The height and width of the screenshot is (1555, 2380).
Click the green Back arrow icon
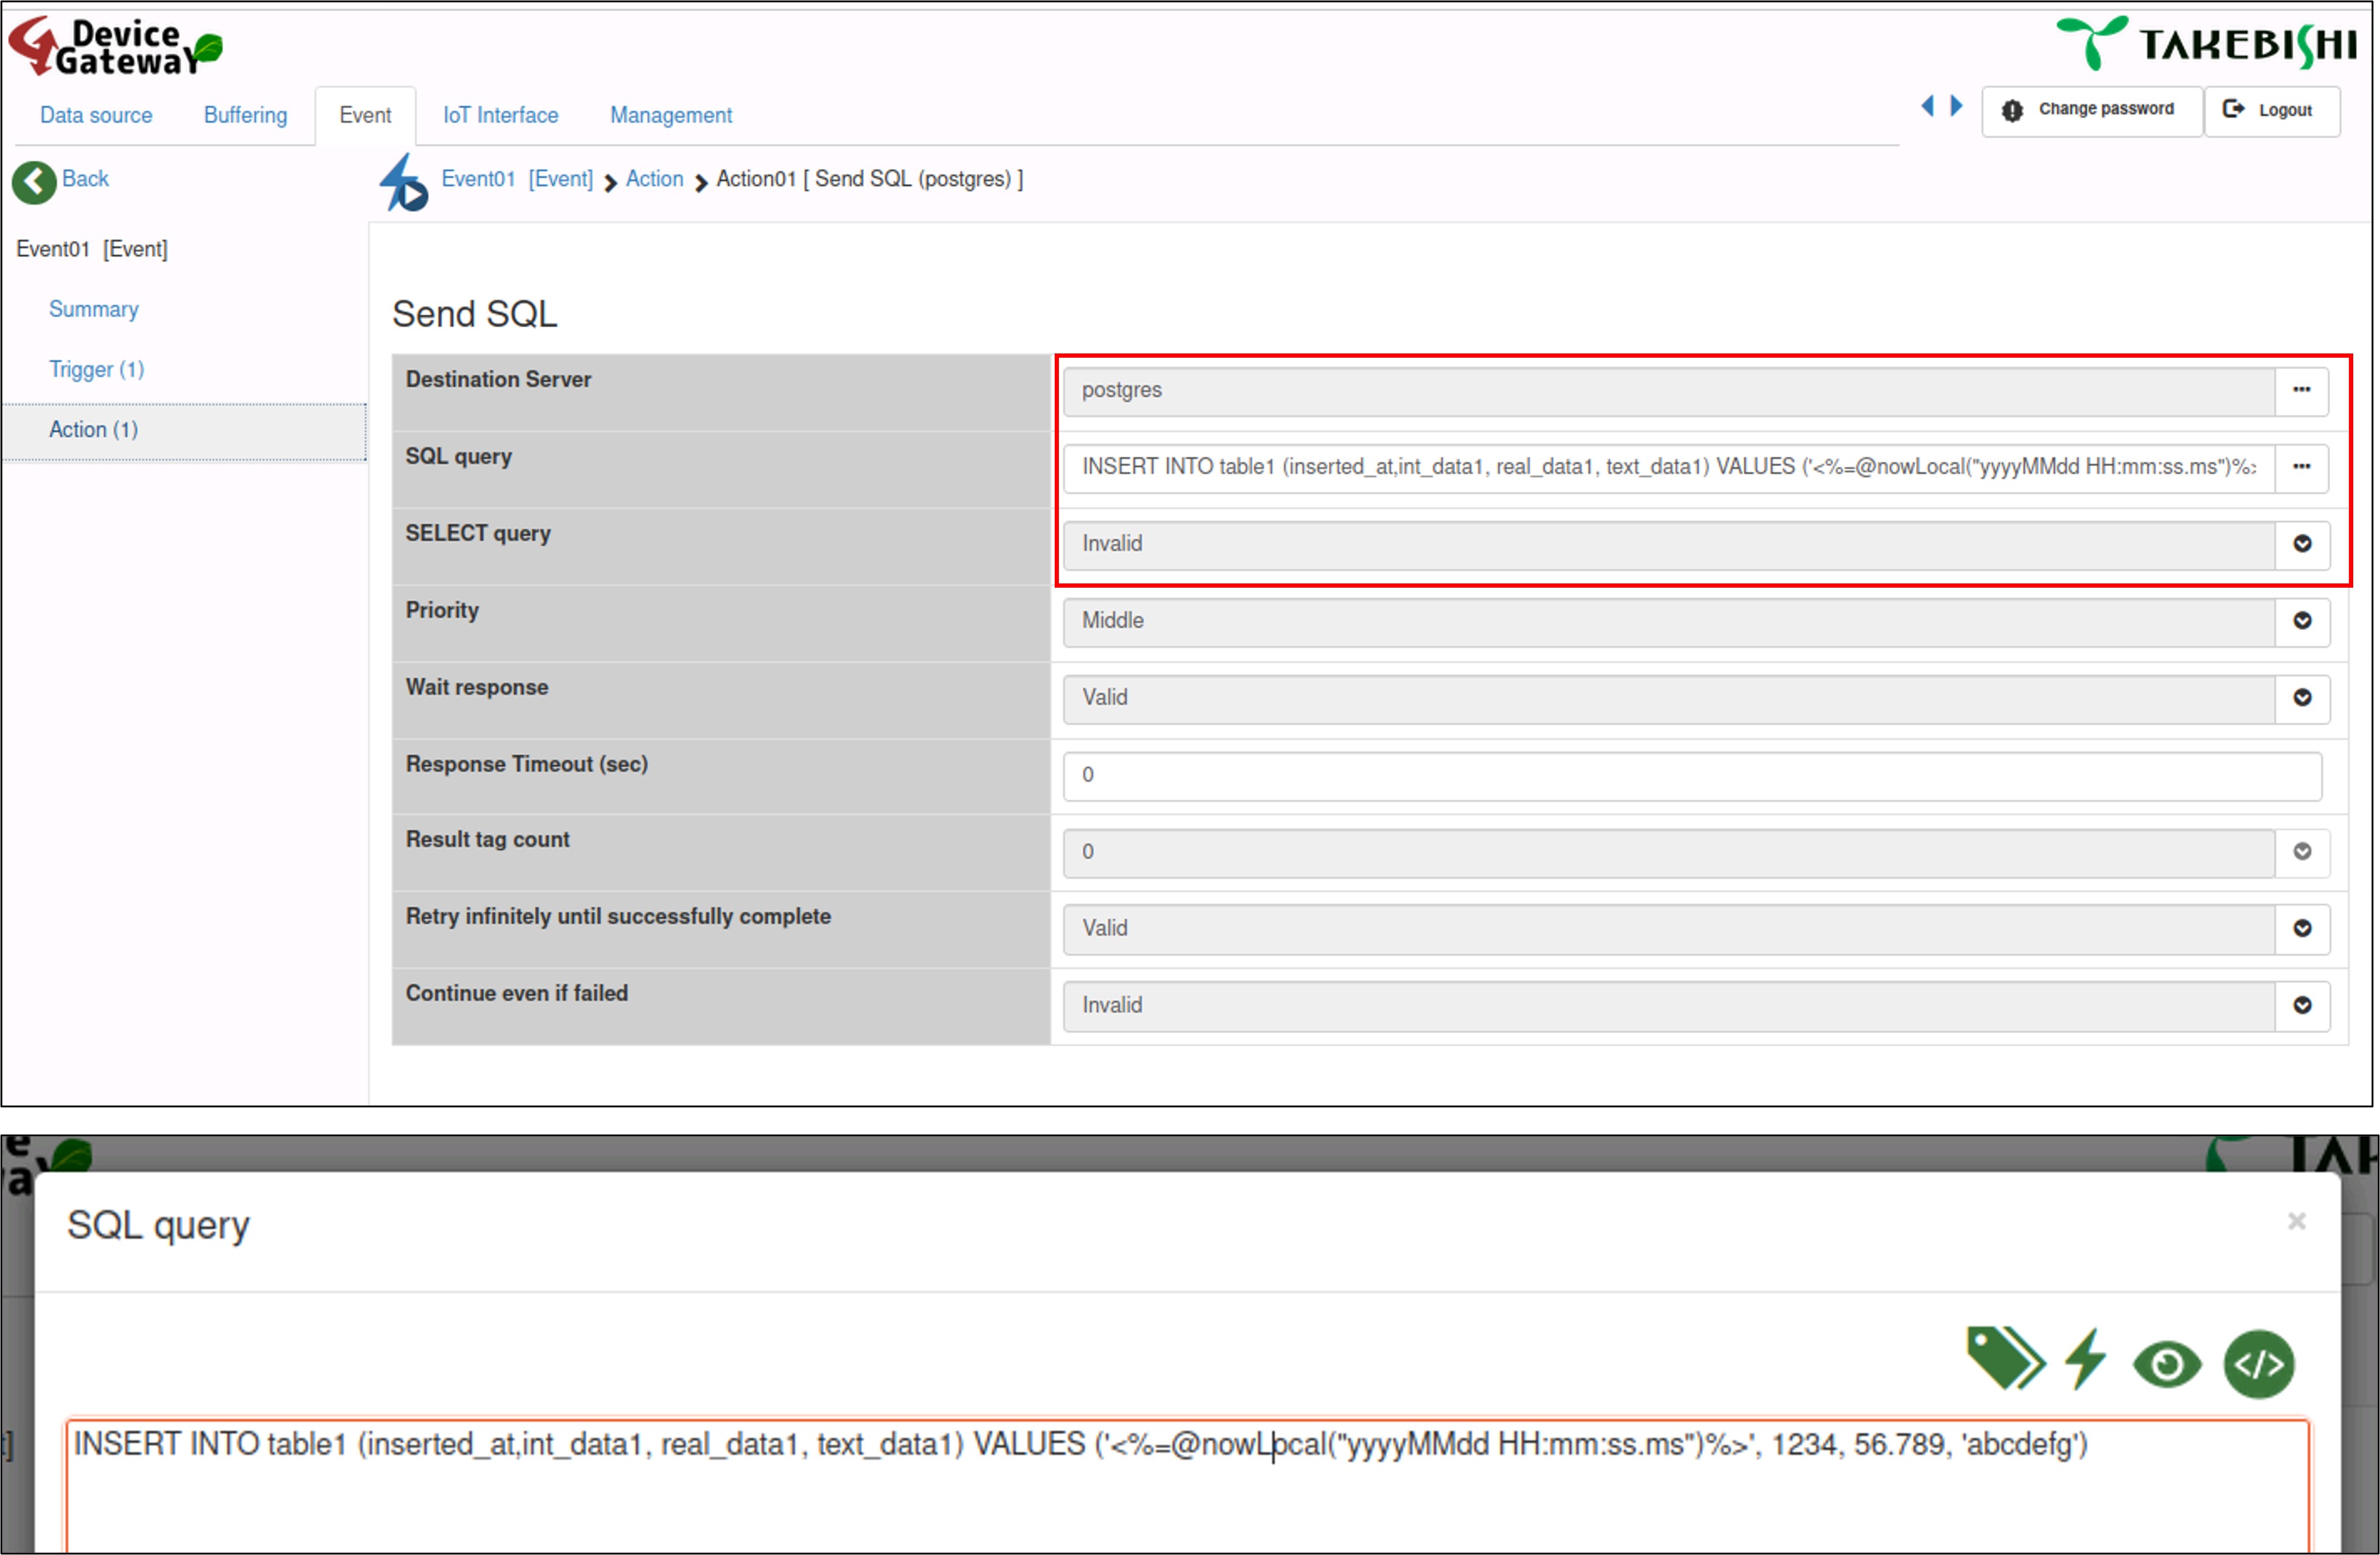click(x=34, y=182)
